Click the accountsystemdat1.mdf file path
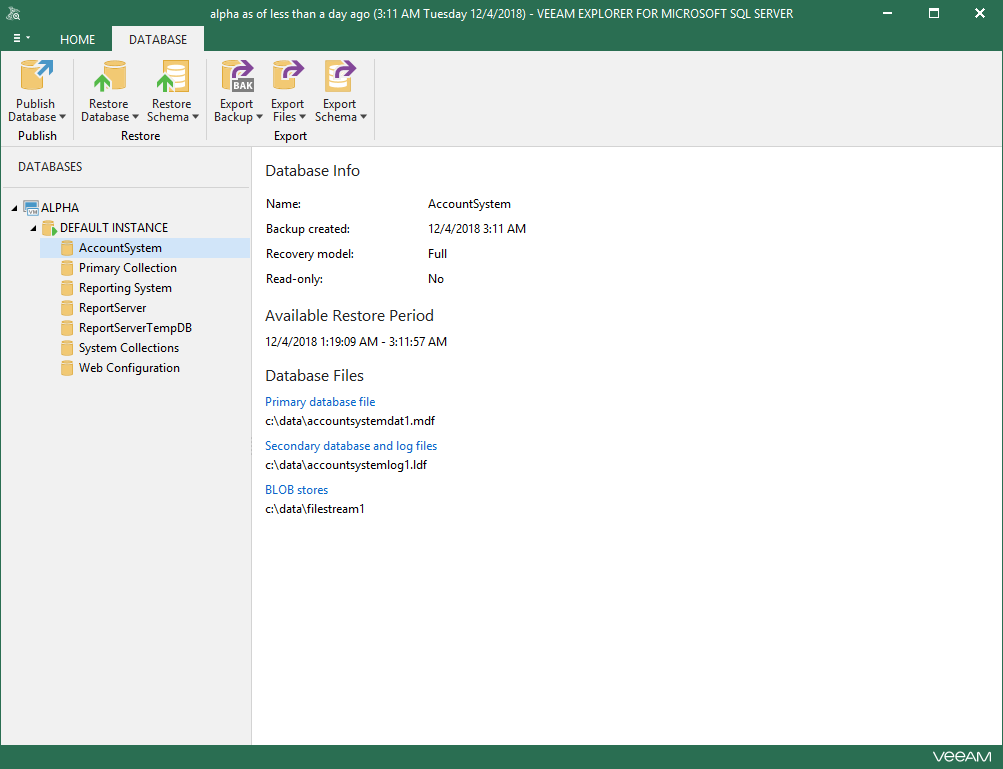This screenshot has width=1003, height=769. [350, 421]
